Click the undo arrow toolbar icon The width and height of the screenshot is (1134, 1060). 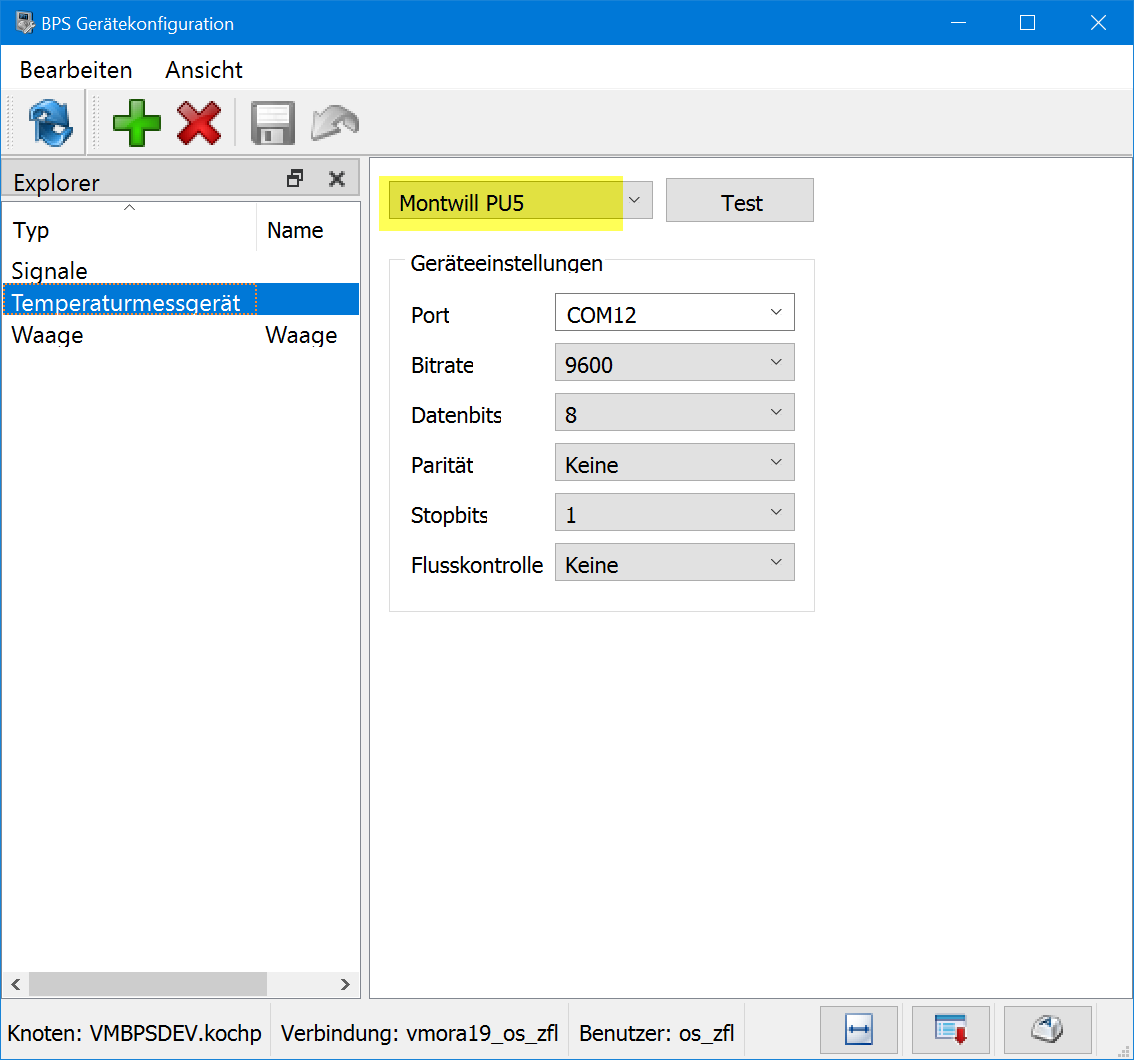pyautogui.click(x=335, y=124)
